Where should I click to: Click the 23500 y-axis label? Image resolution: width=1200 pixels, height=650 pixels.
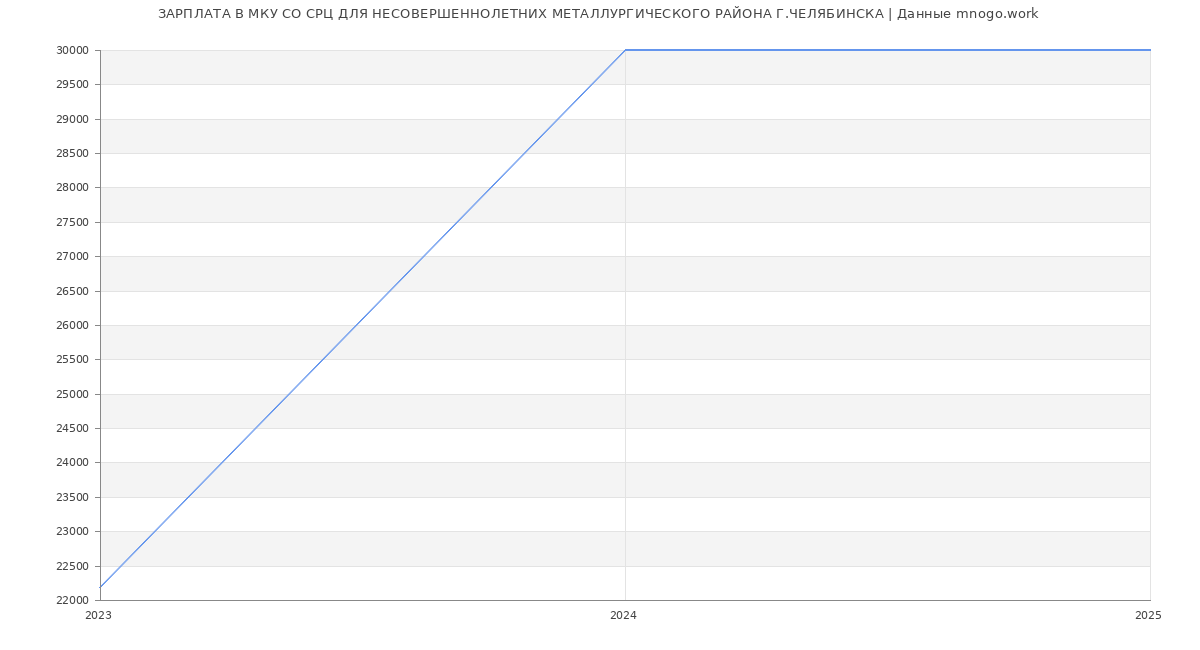click(72, 497)
